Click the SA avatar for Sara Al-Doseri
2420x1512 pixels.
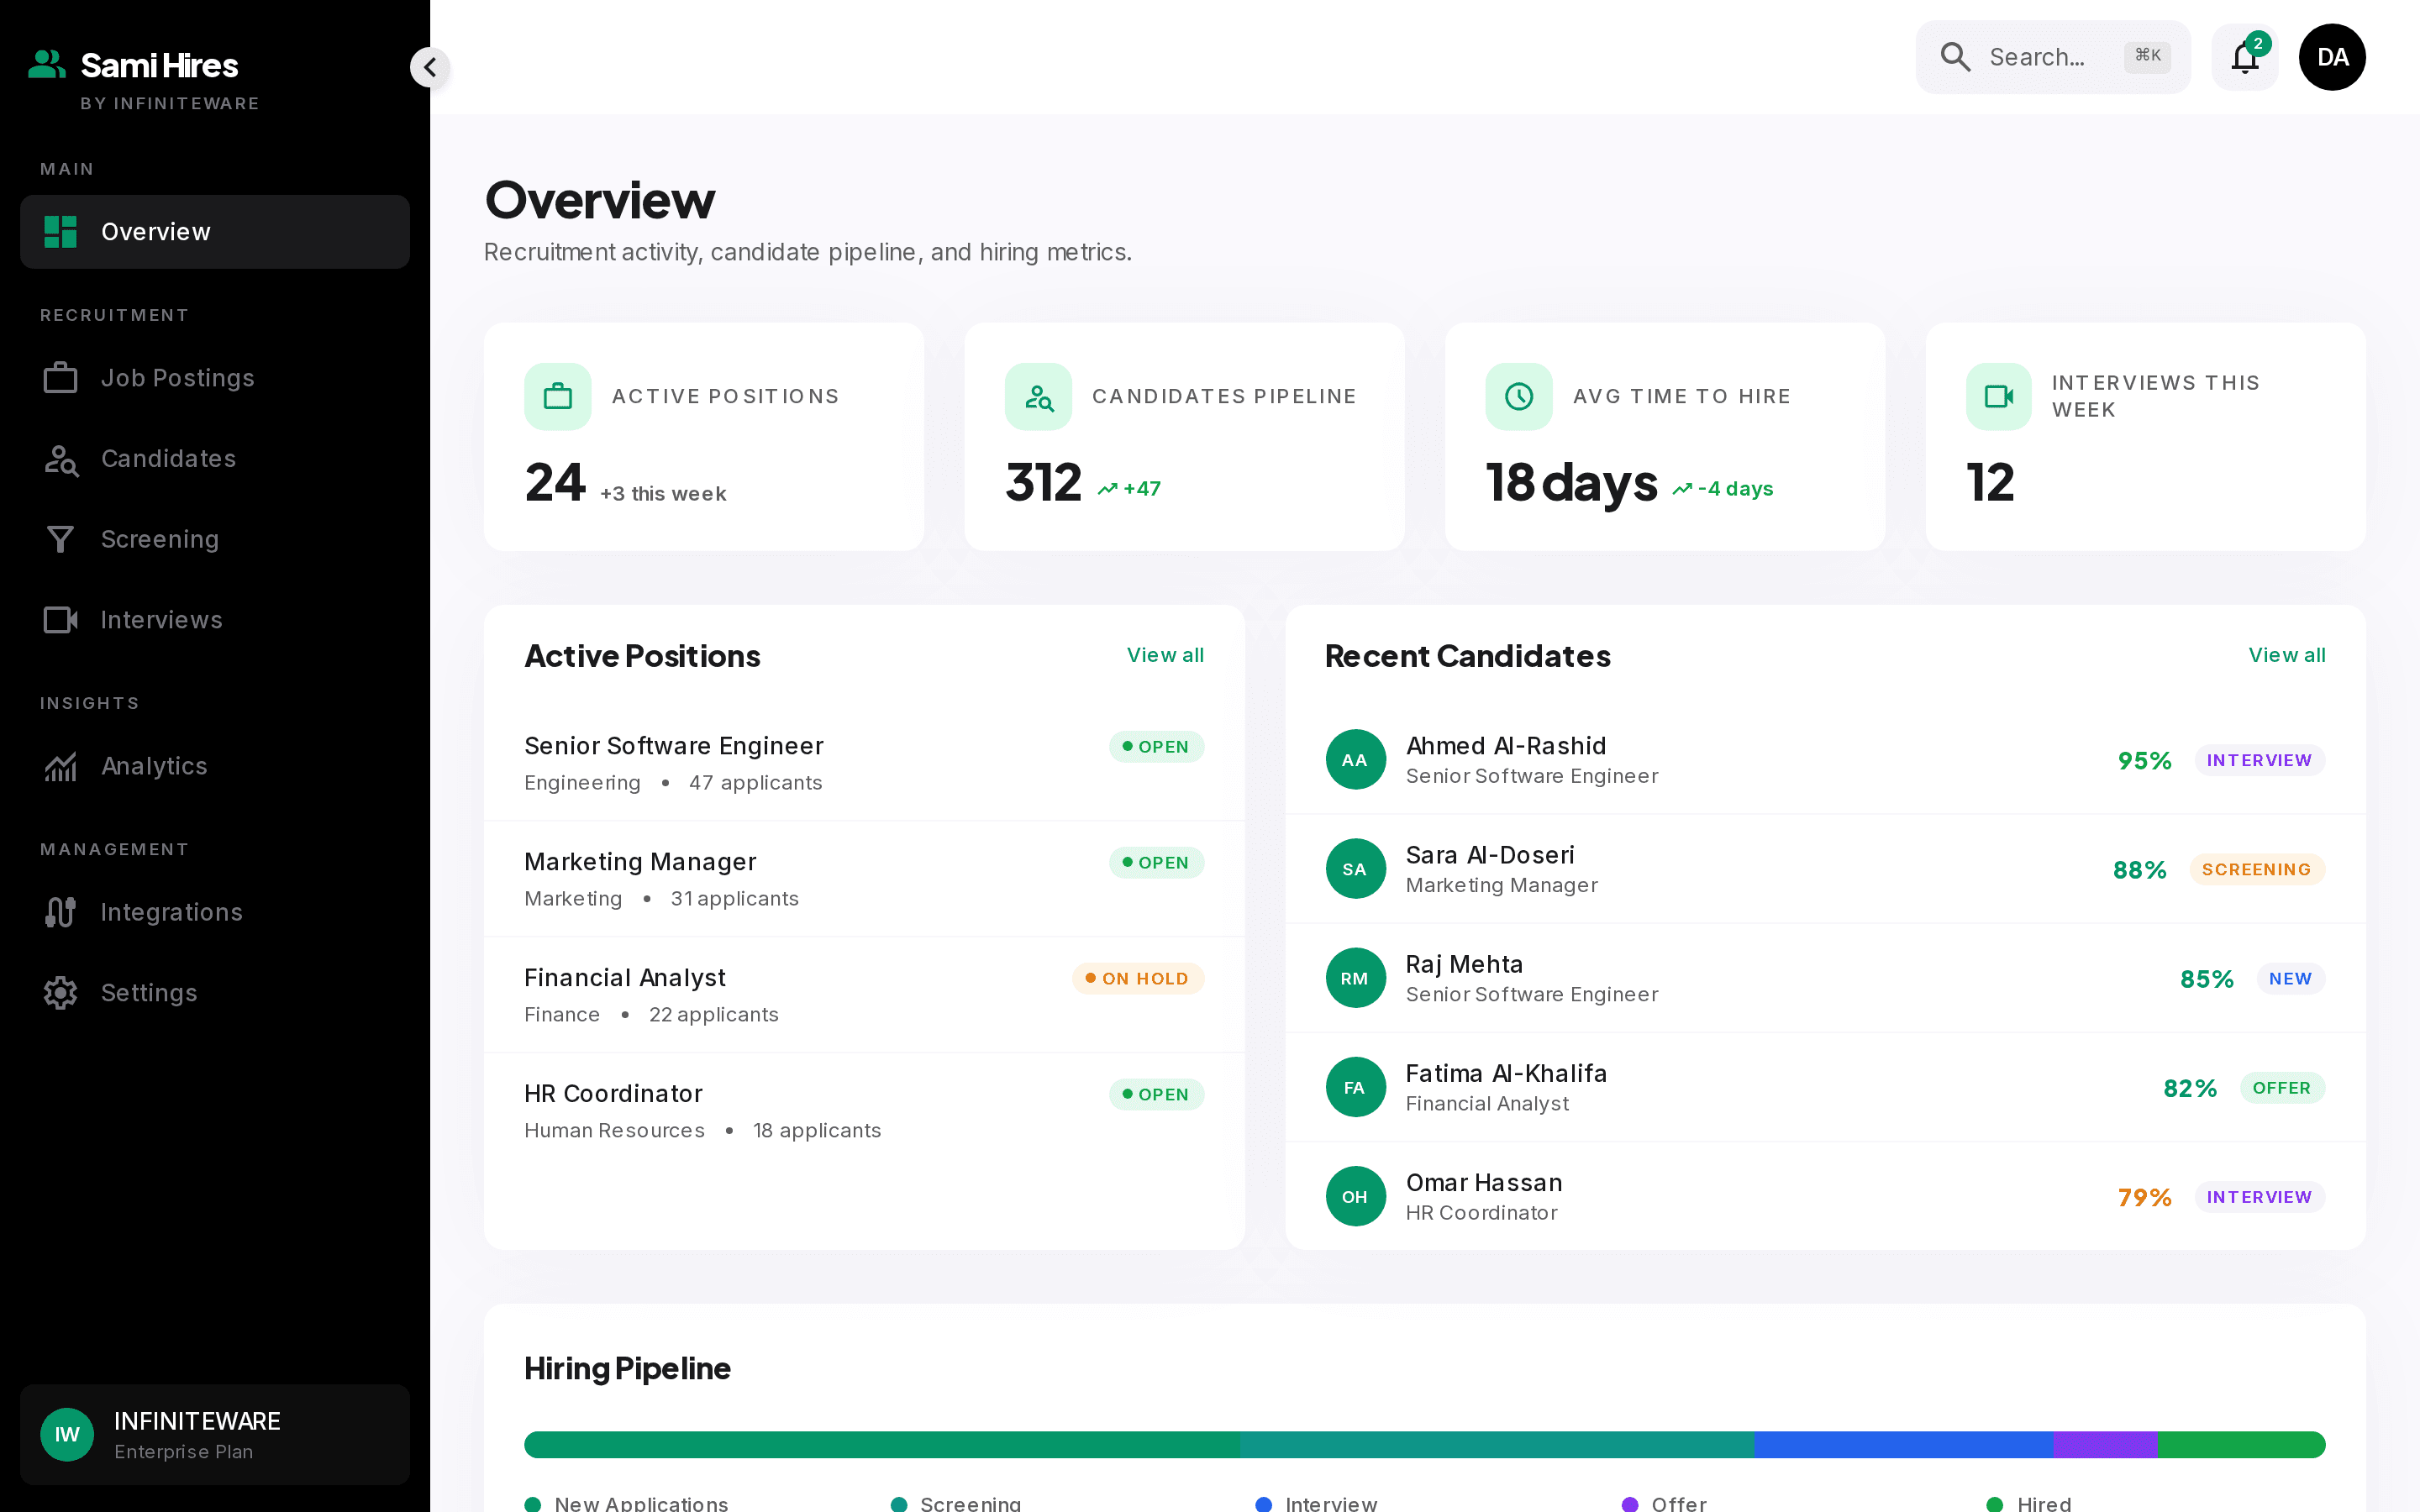pyautogui.click(x=1355, y=869)
